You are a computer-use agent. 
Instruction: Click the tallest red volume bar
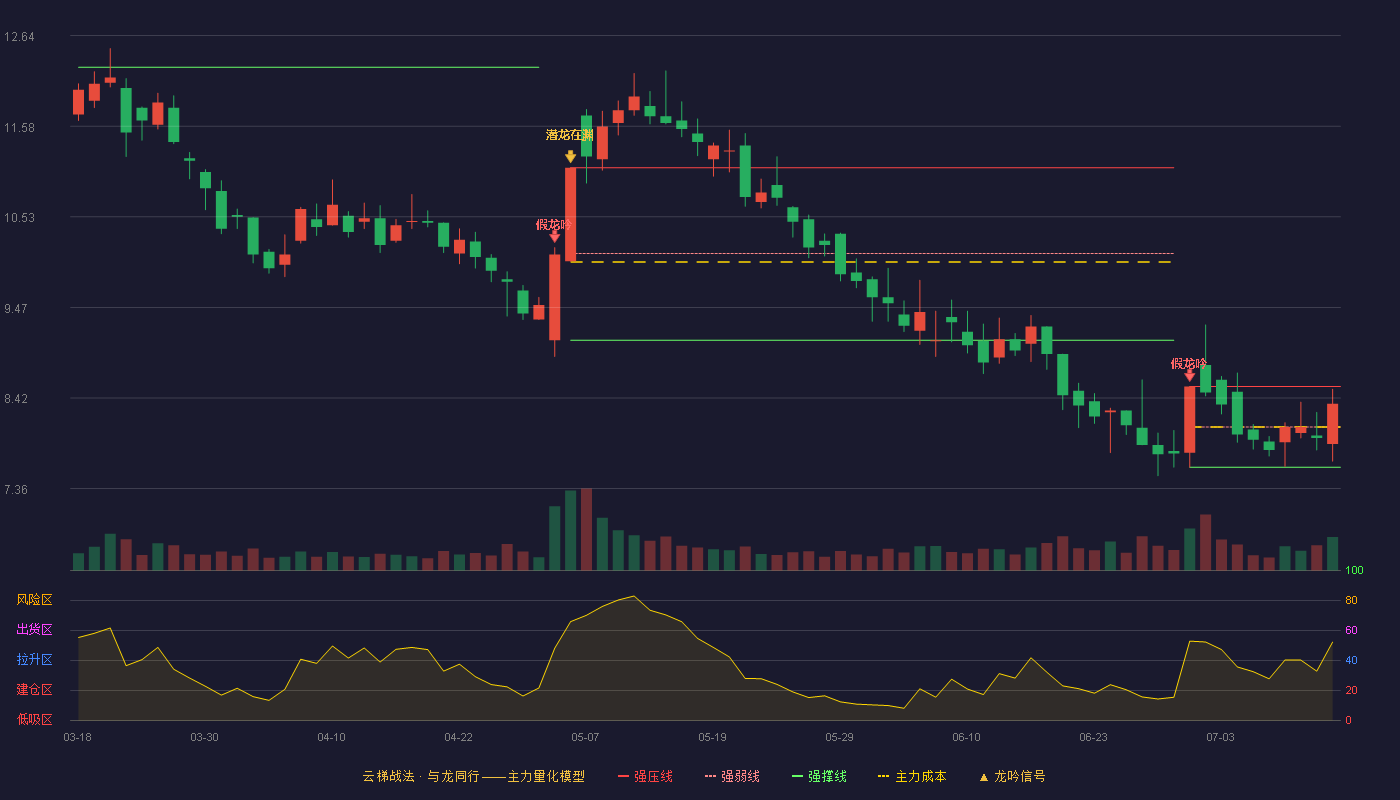(x=586, y=529)
